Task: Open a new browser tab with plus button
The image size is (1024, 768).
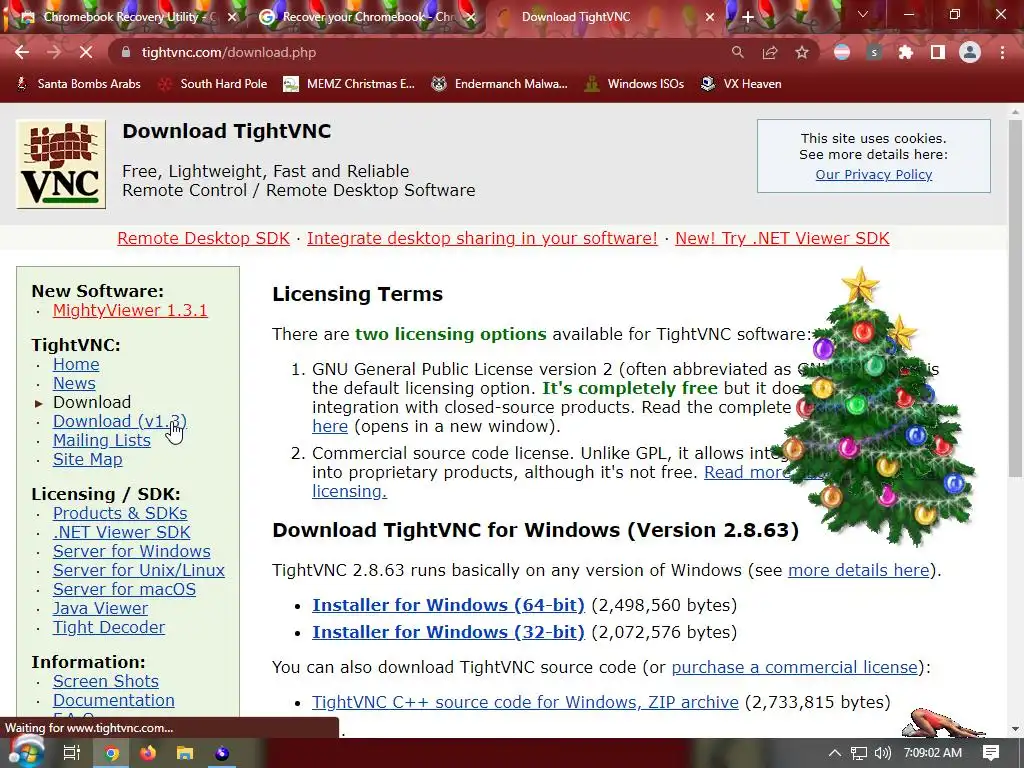Action: click(748, 18)
